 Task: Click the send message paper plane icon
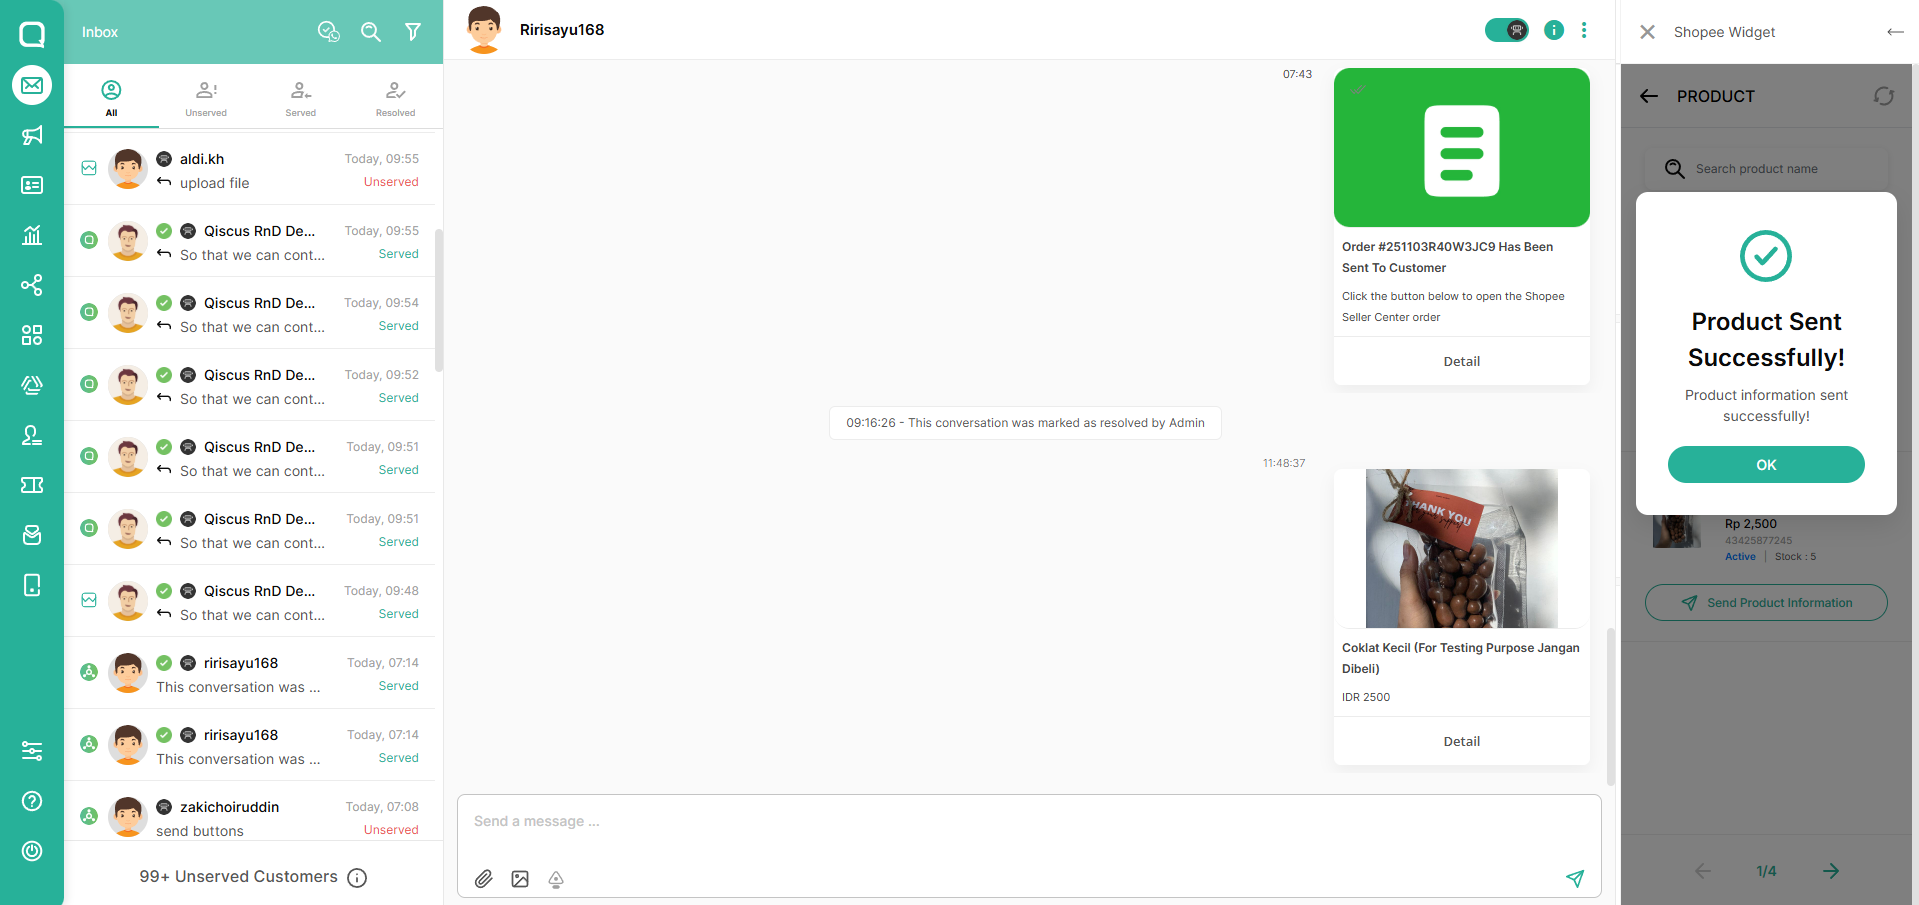click(x=1575, y=878)
